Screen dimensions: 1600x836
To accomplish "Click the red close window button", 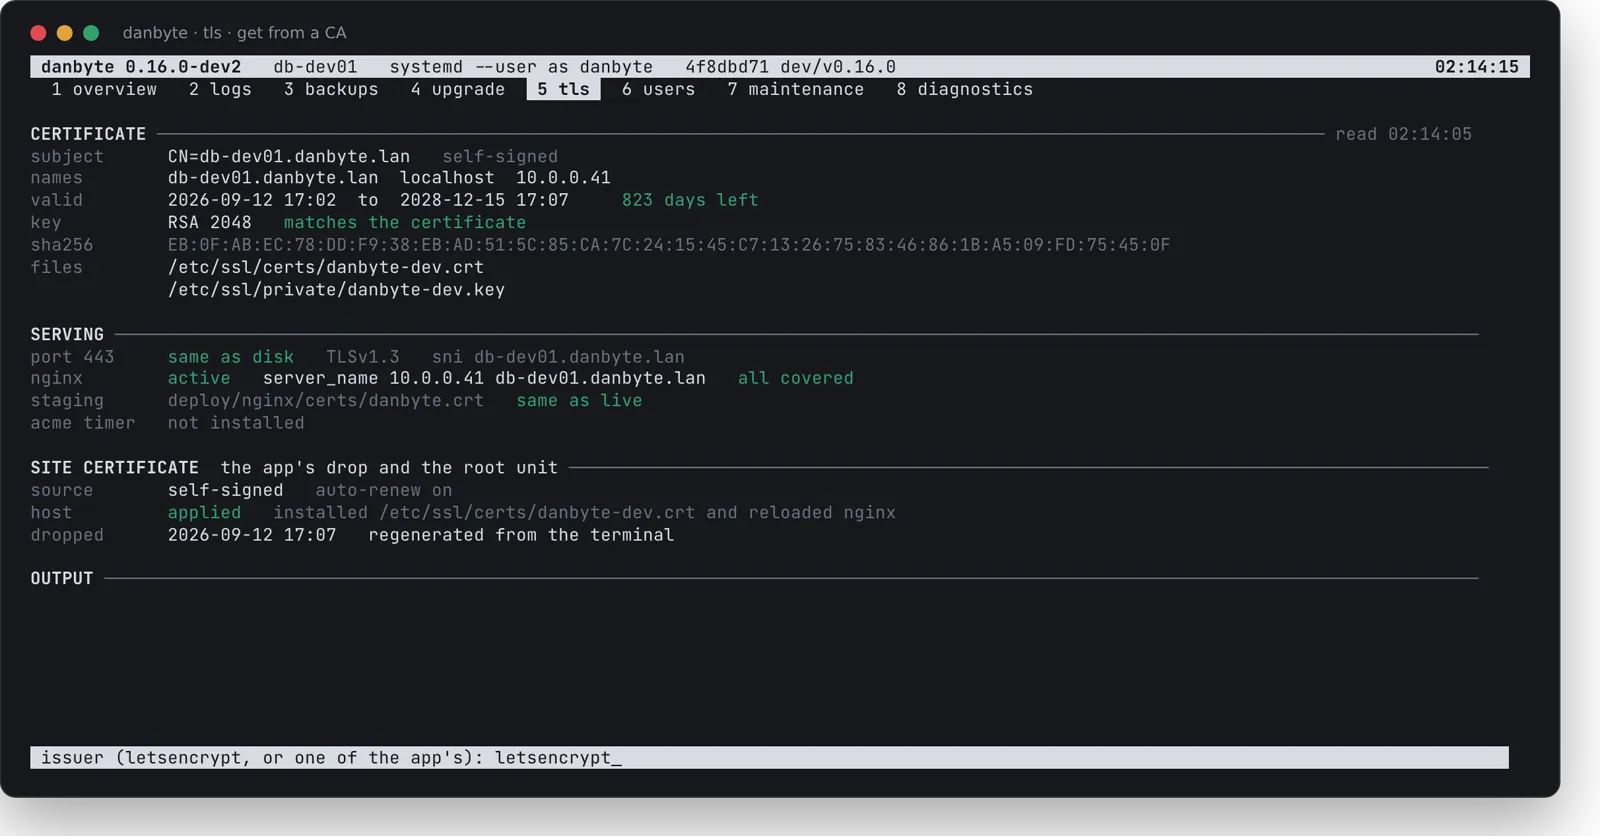I will coord(38,33).
